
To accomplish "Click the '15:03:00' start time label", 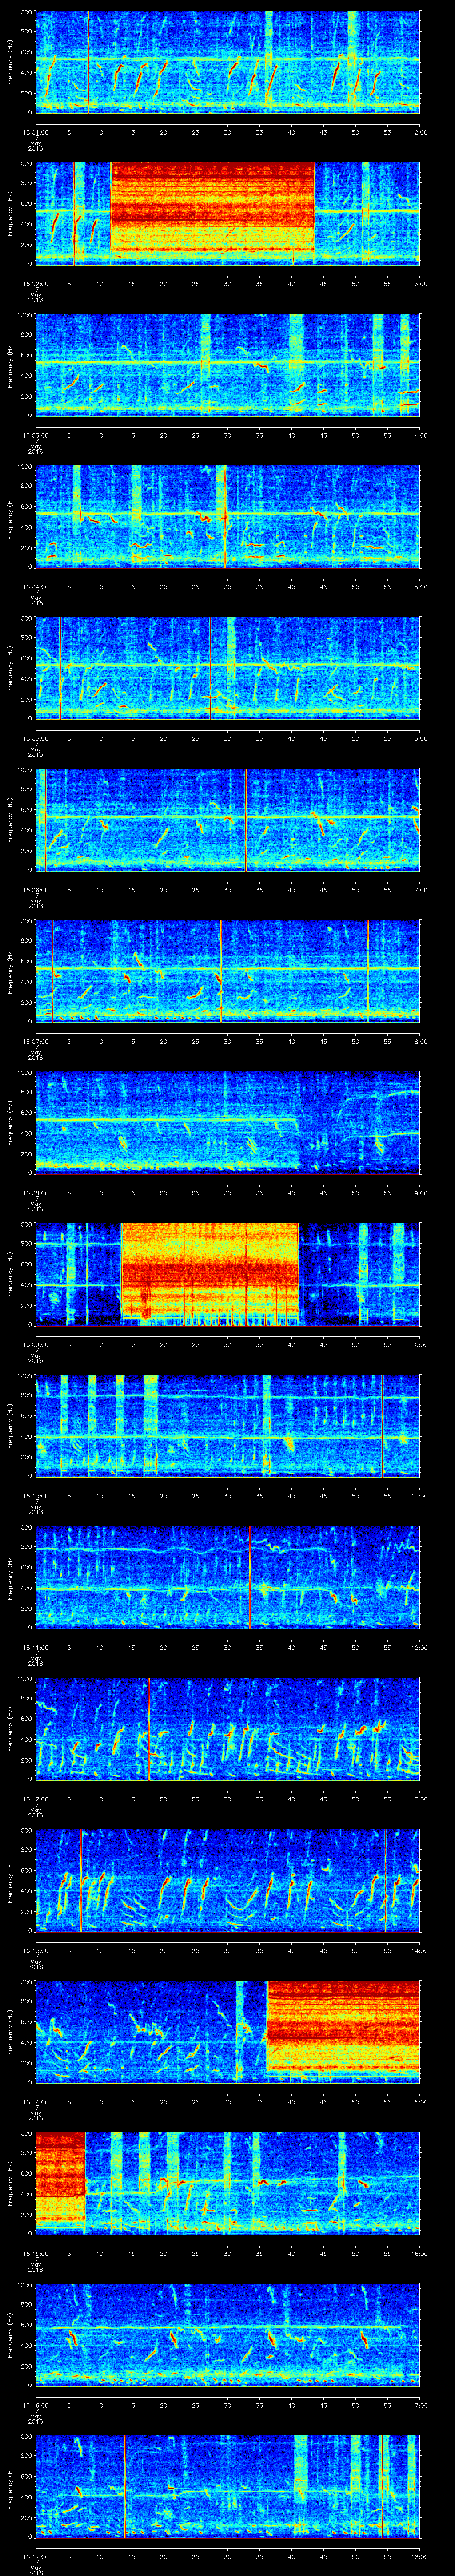I will (x=36, y=435).
